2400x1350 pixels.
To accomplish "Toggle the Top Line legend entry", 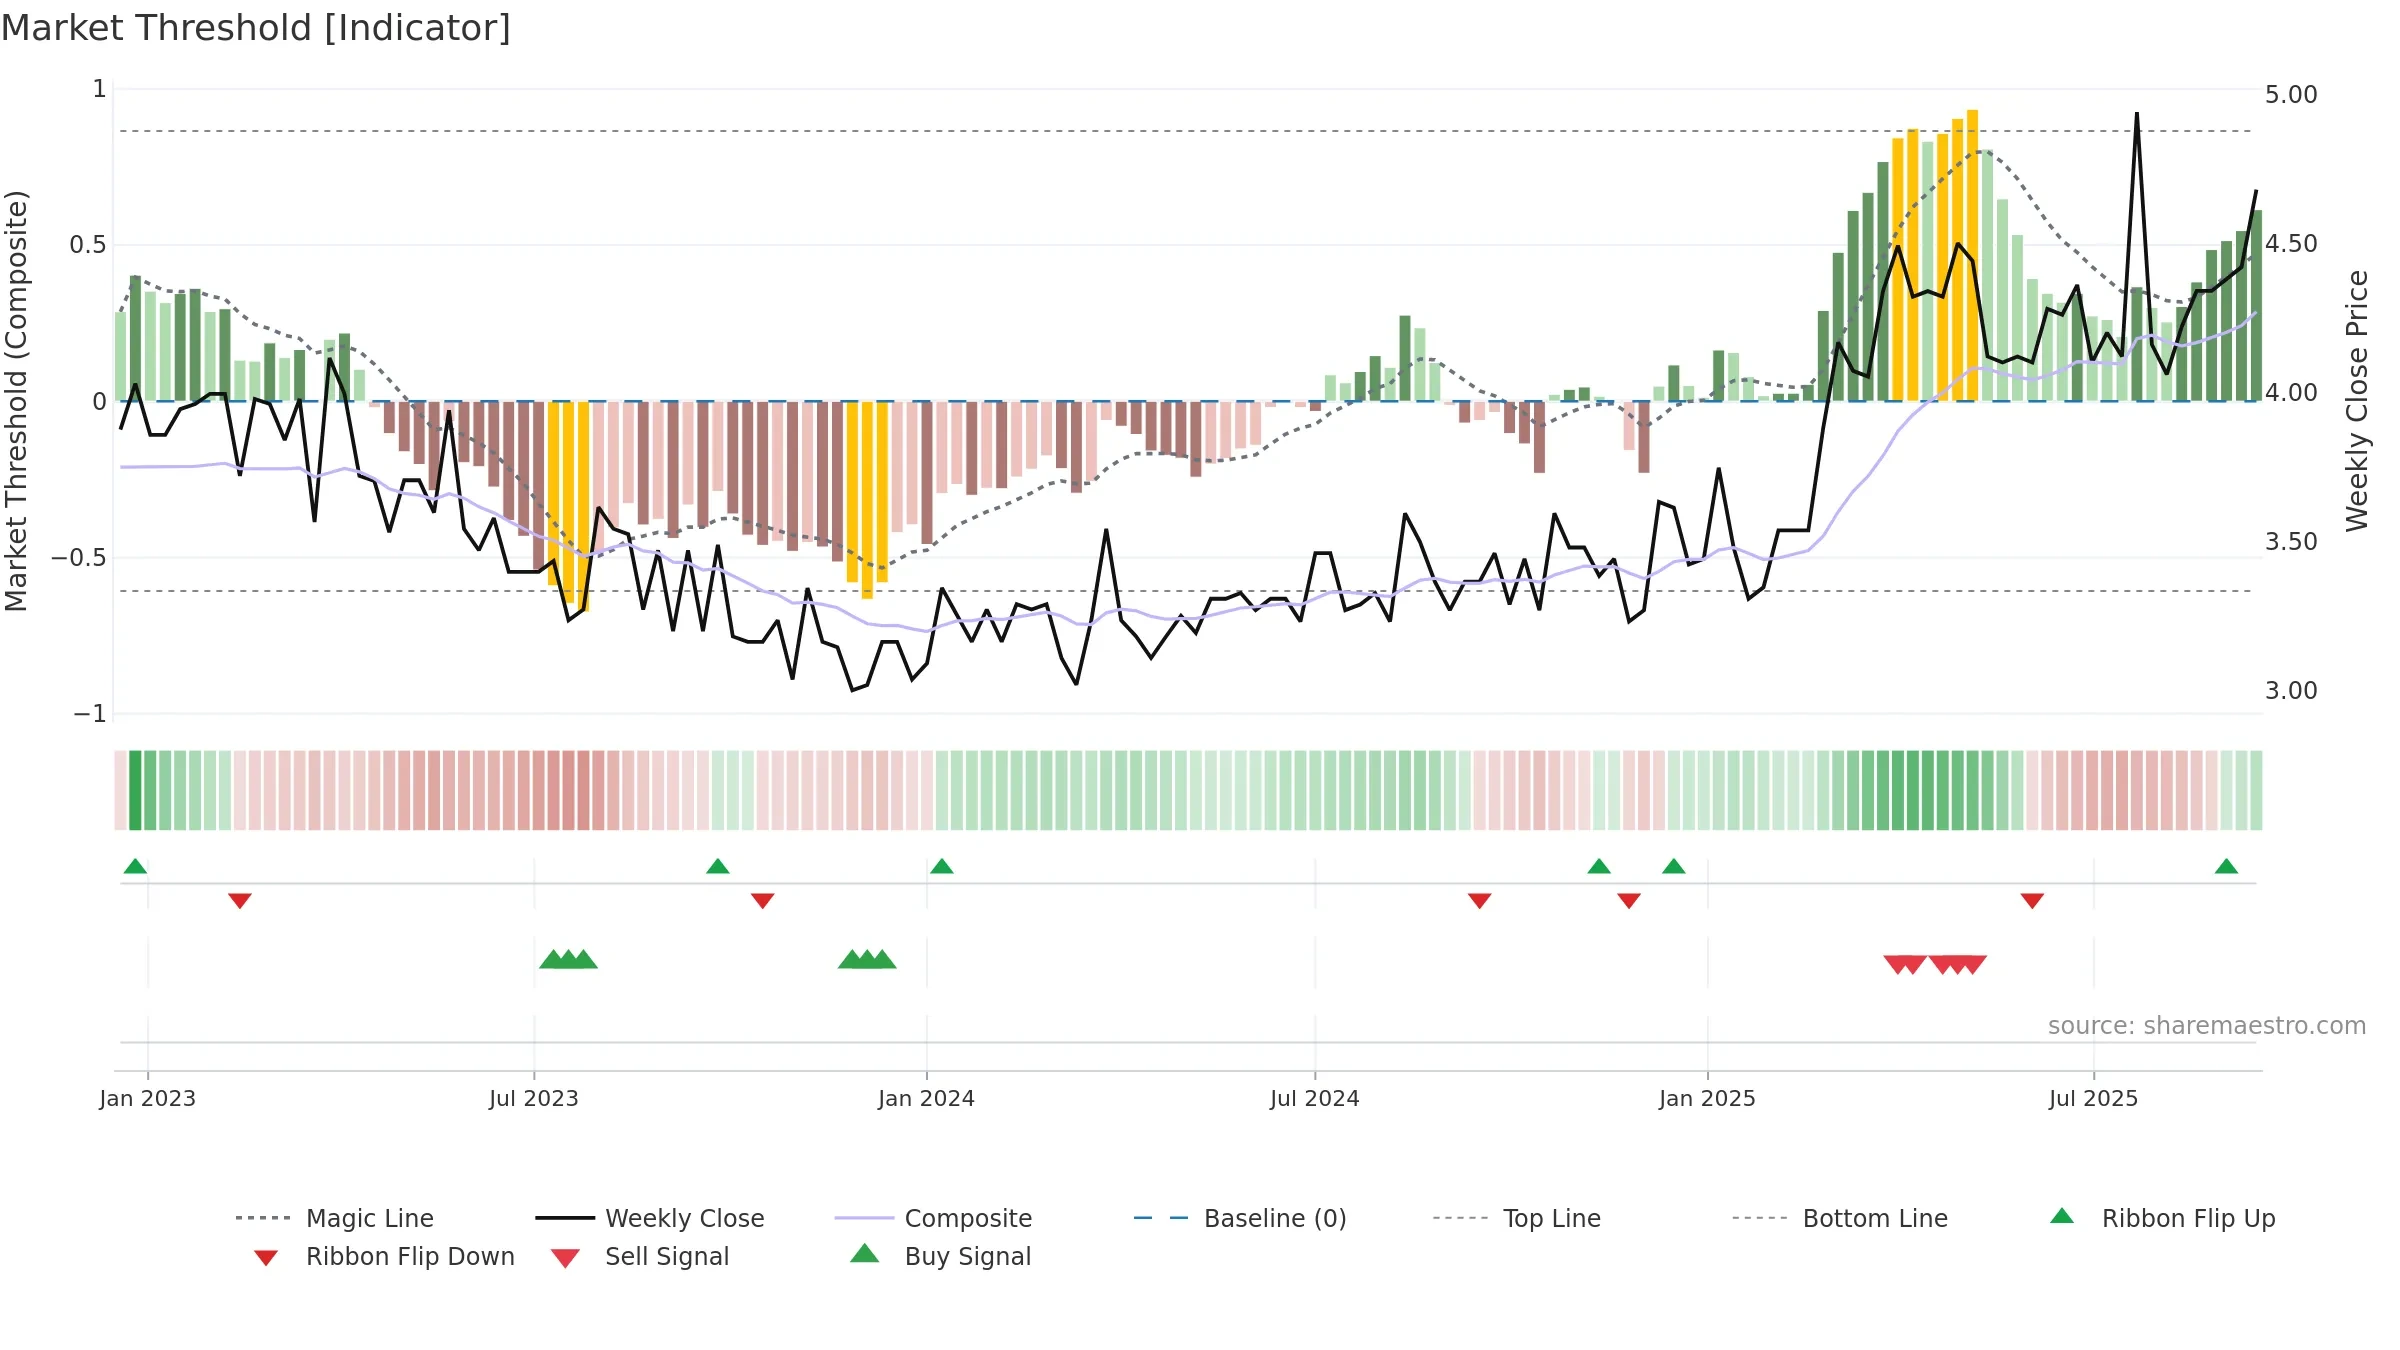I will pos(1516,1218).
